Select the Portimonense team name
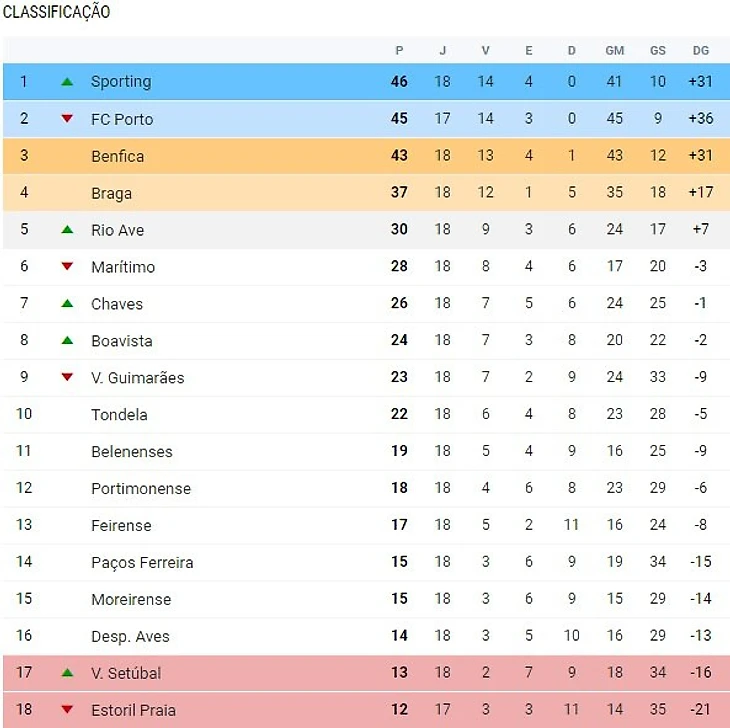Image resolution: width=730 pixels, height=728 pixels. [140, 489]
